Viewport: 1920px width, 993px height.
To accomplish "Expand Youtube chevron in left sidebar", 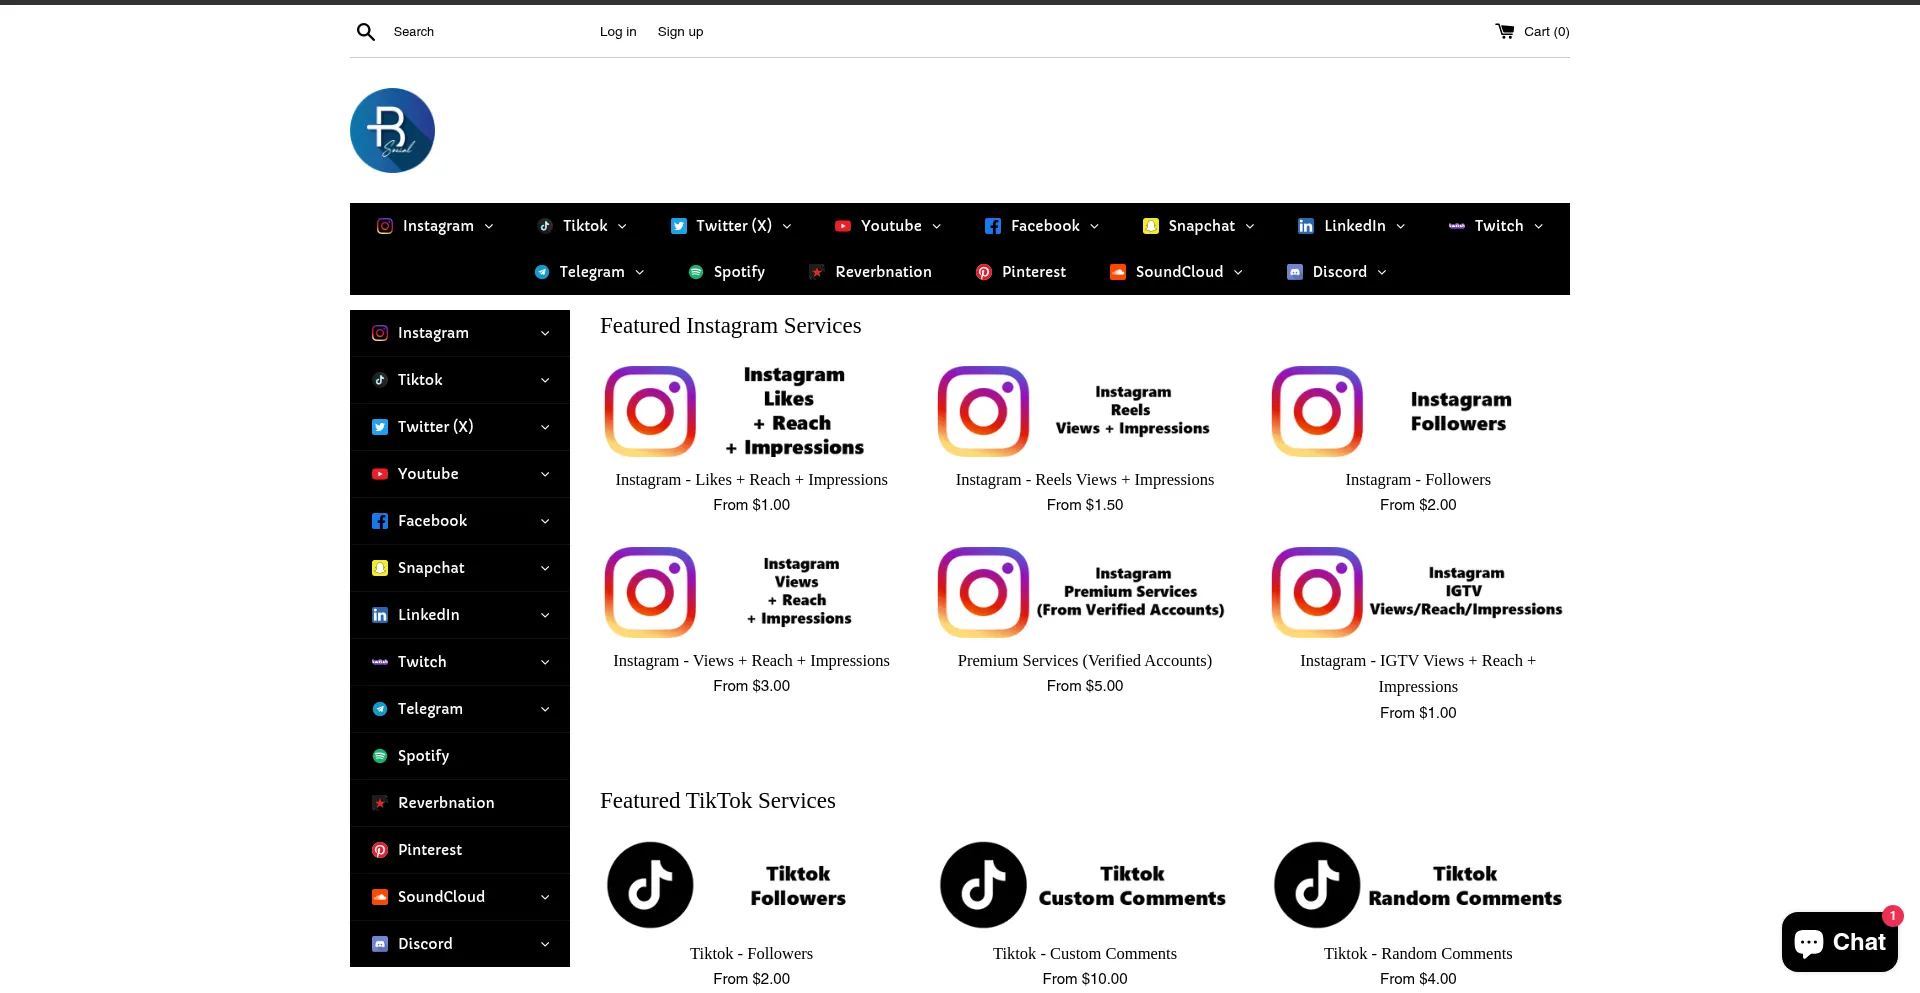I will coord(545,474).
